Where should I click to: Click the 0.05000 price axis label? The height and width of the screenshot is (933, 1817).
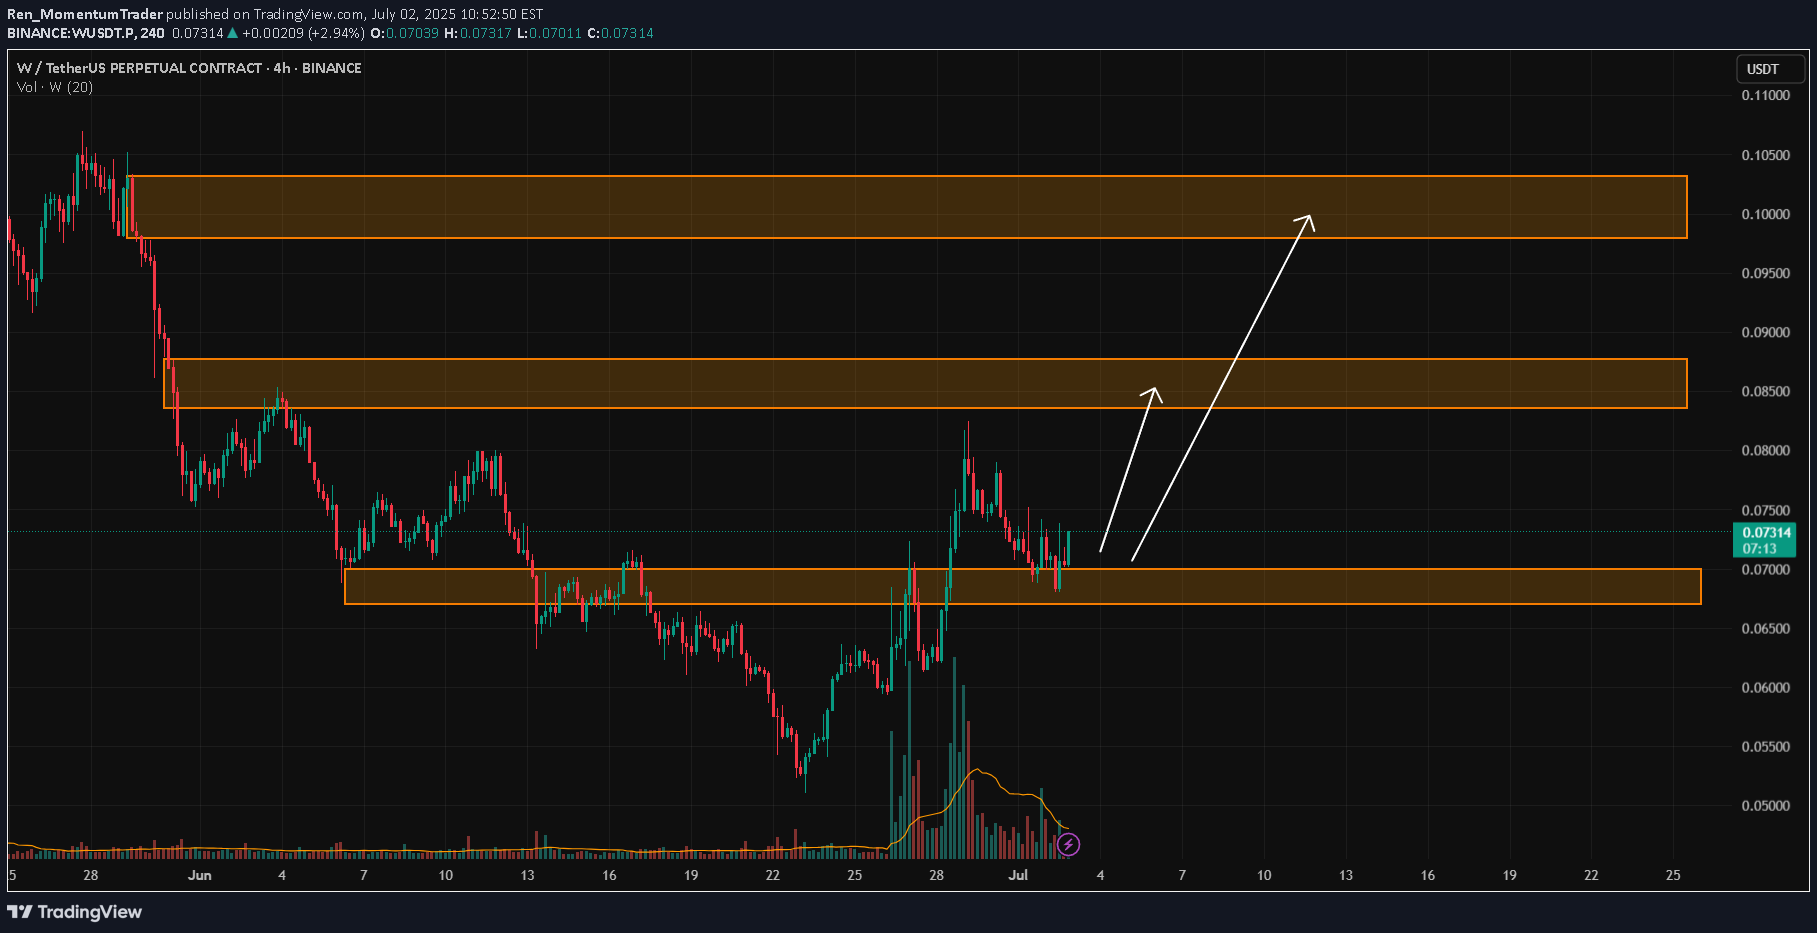[1765, 805]
